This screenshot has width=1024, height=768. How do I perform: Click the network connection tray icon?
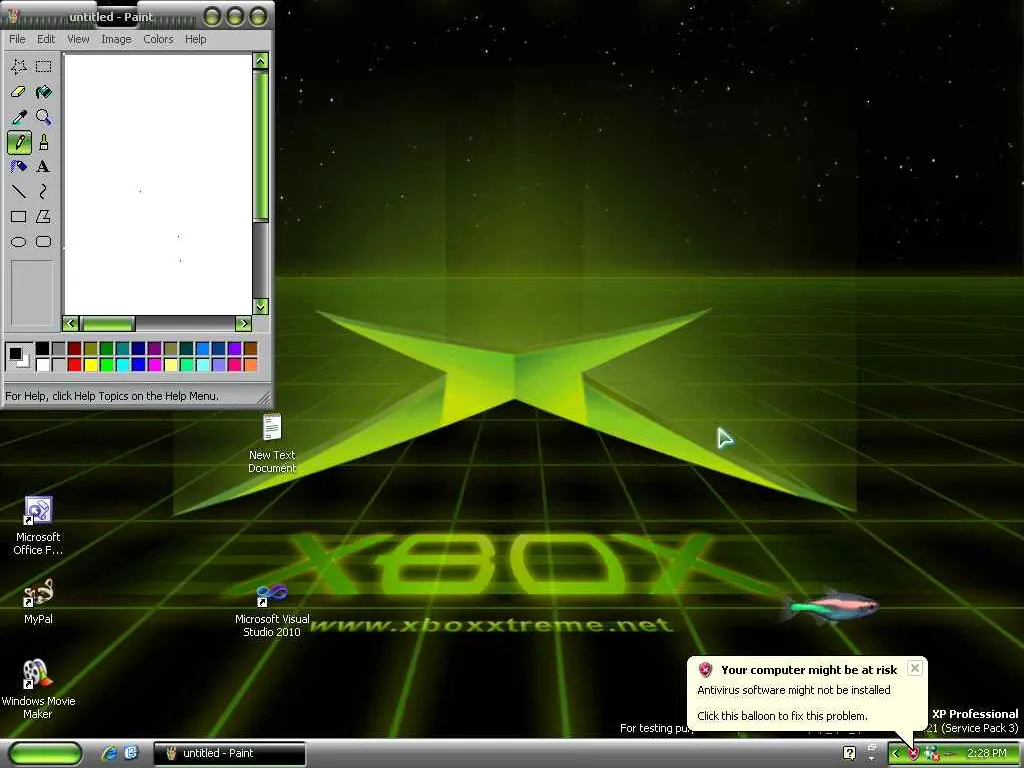click(932, 754)
